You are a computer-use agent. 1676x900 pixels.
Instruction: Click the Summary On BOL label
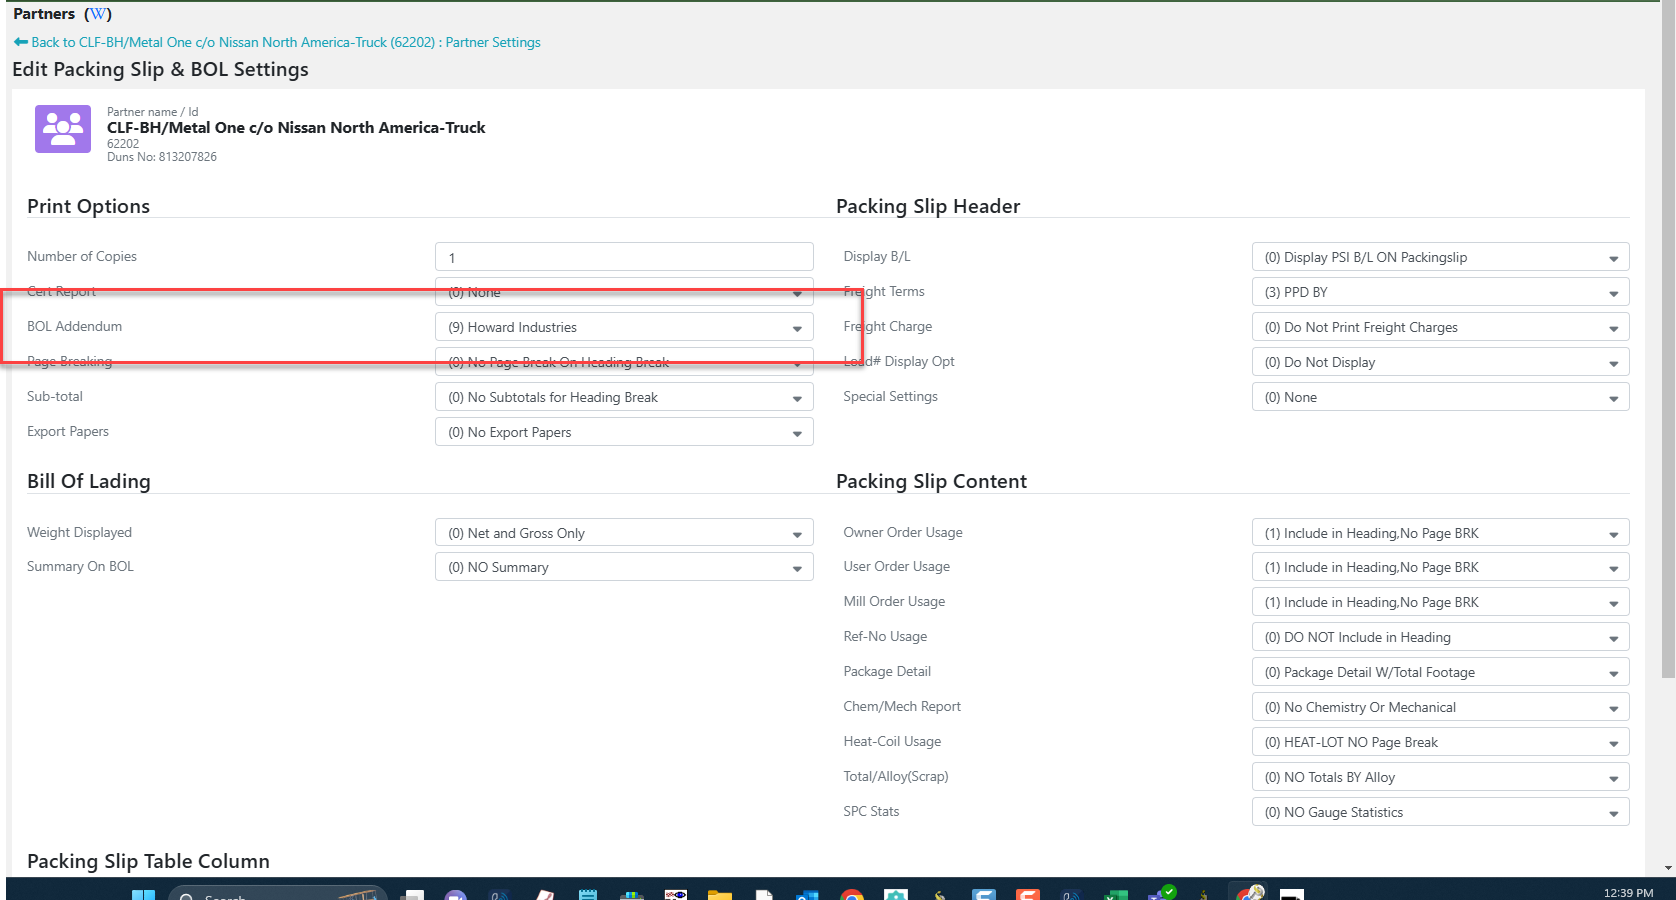coord(80,566)
